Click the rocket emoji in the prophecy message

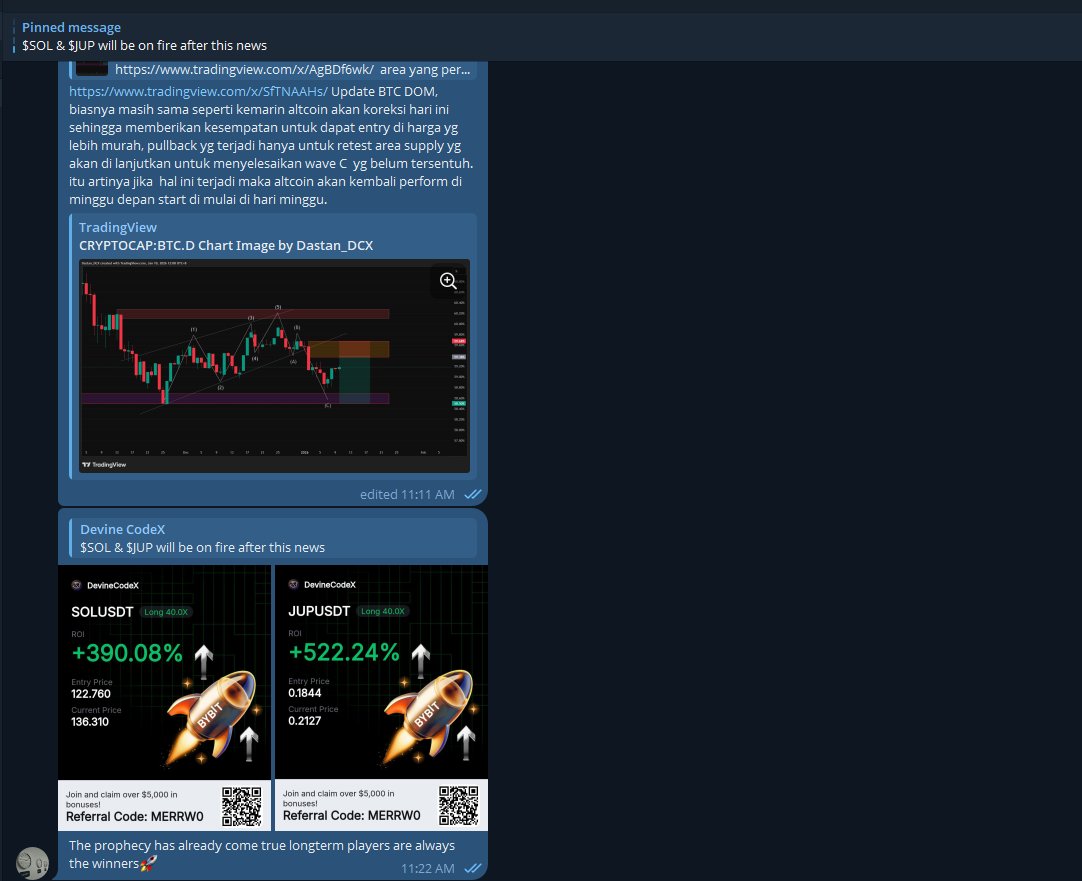[x=148, y=861]
